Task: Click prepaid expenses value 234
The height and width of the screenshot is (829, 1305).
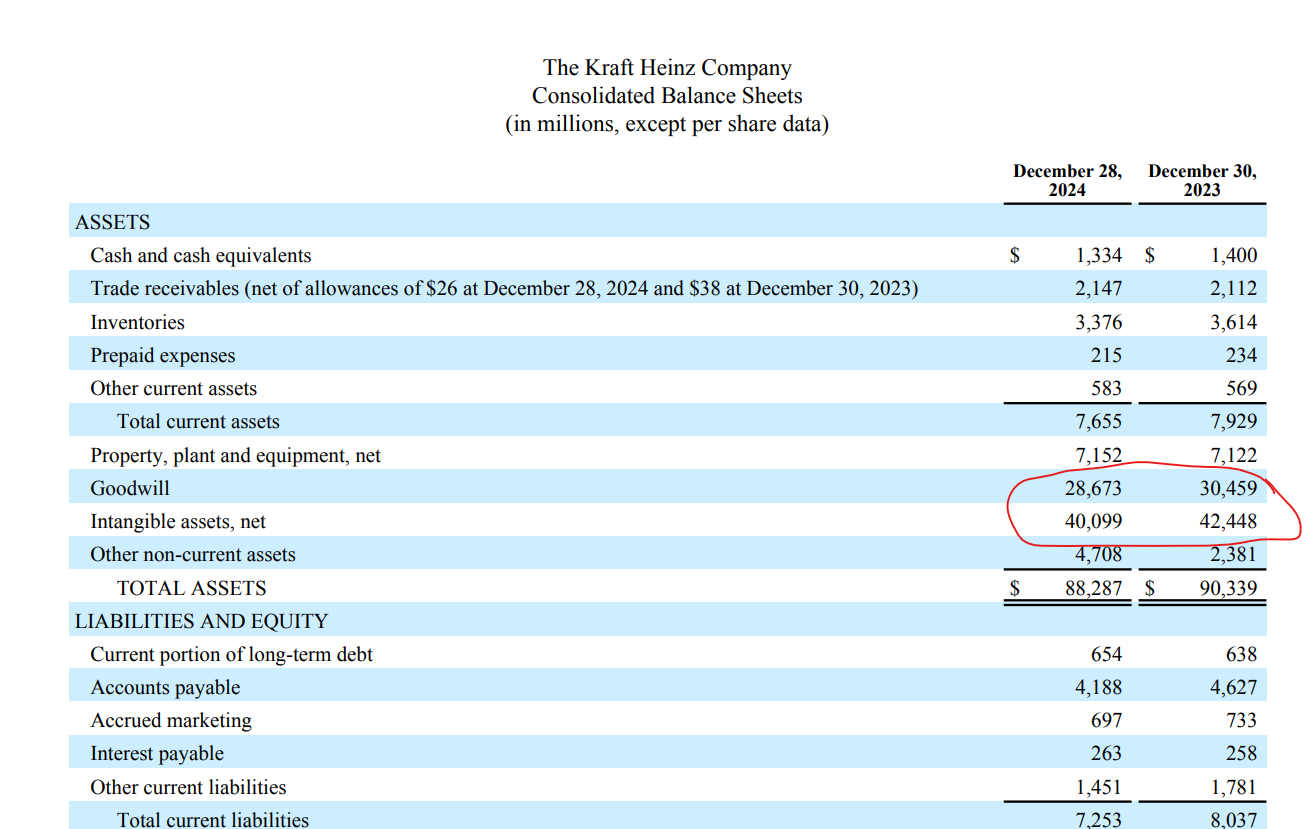Action: (x=1241, y=355)
